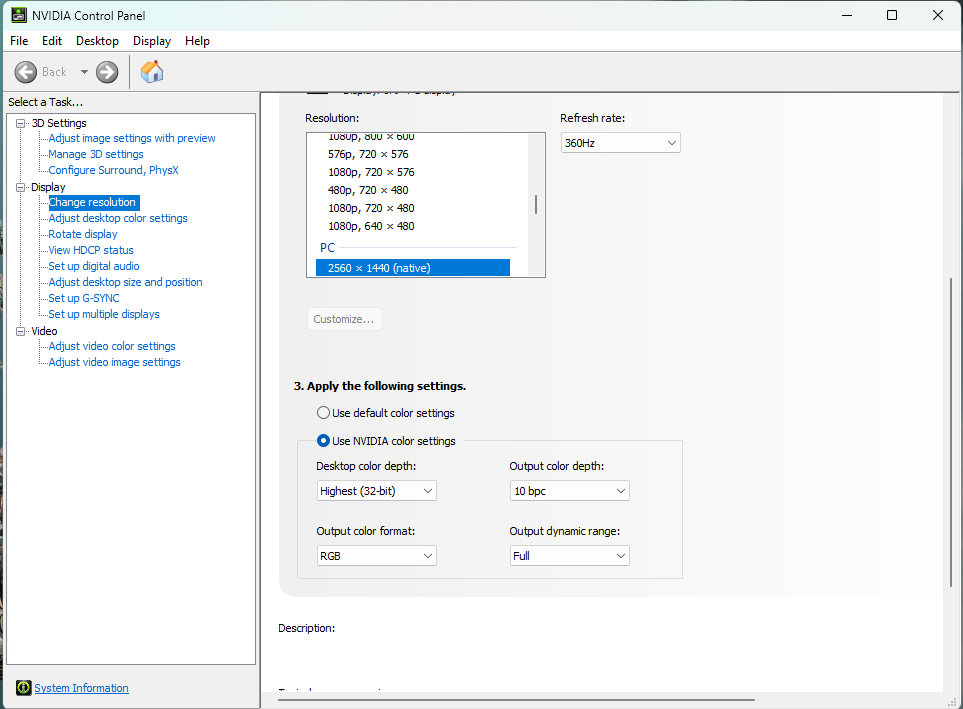The width and height of the screenshot is (963, 709).
Task: Open the Help menu
Action: (x=197, y=41)
